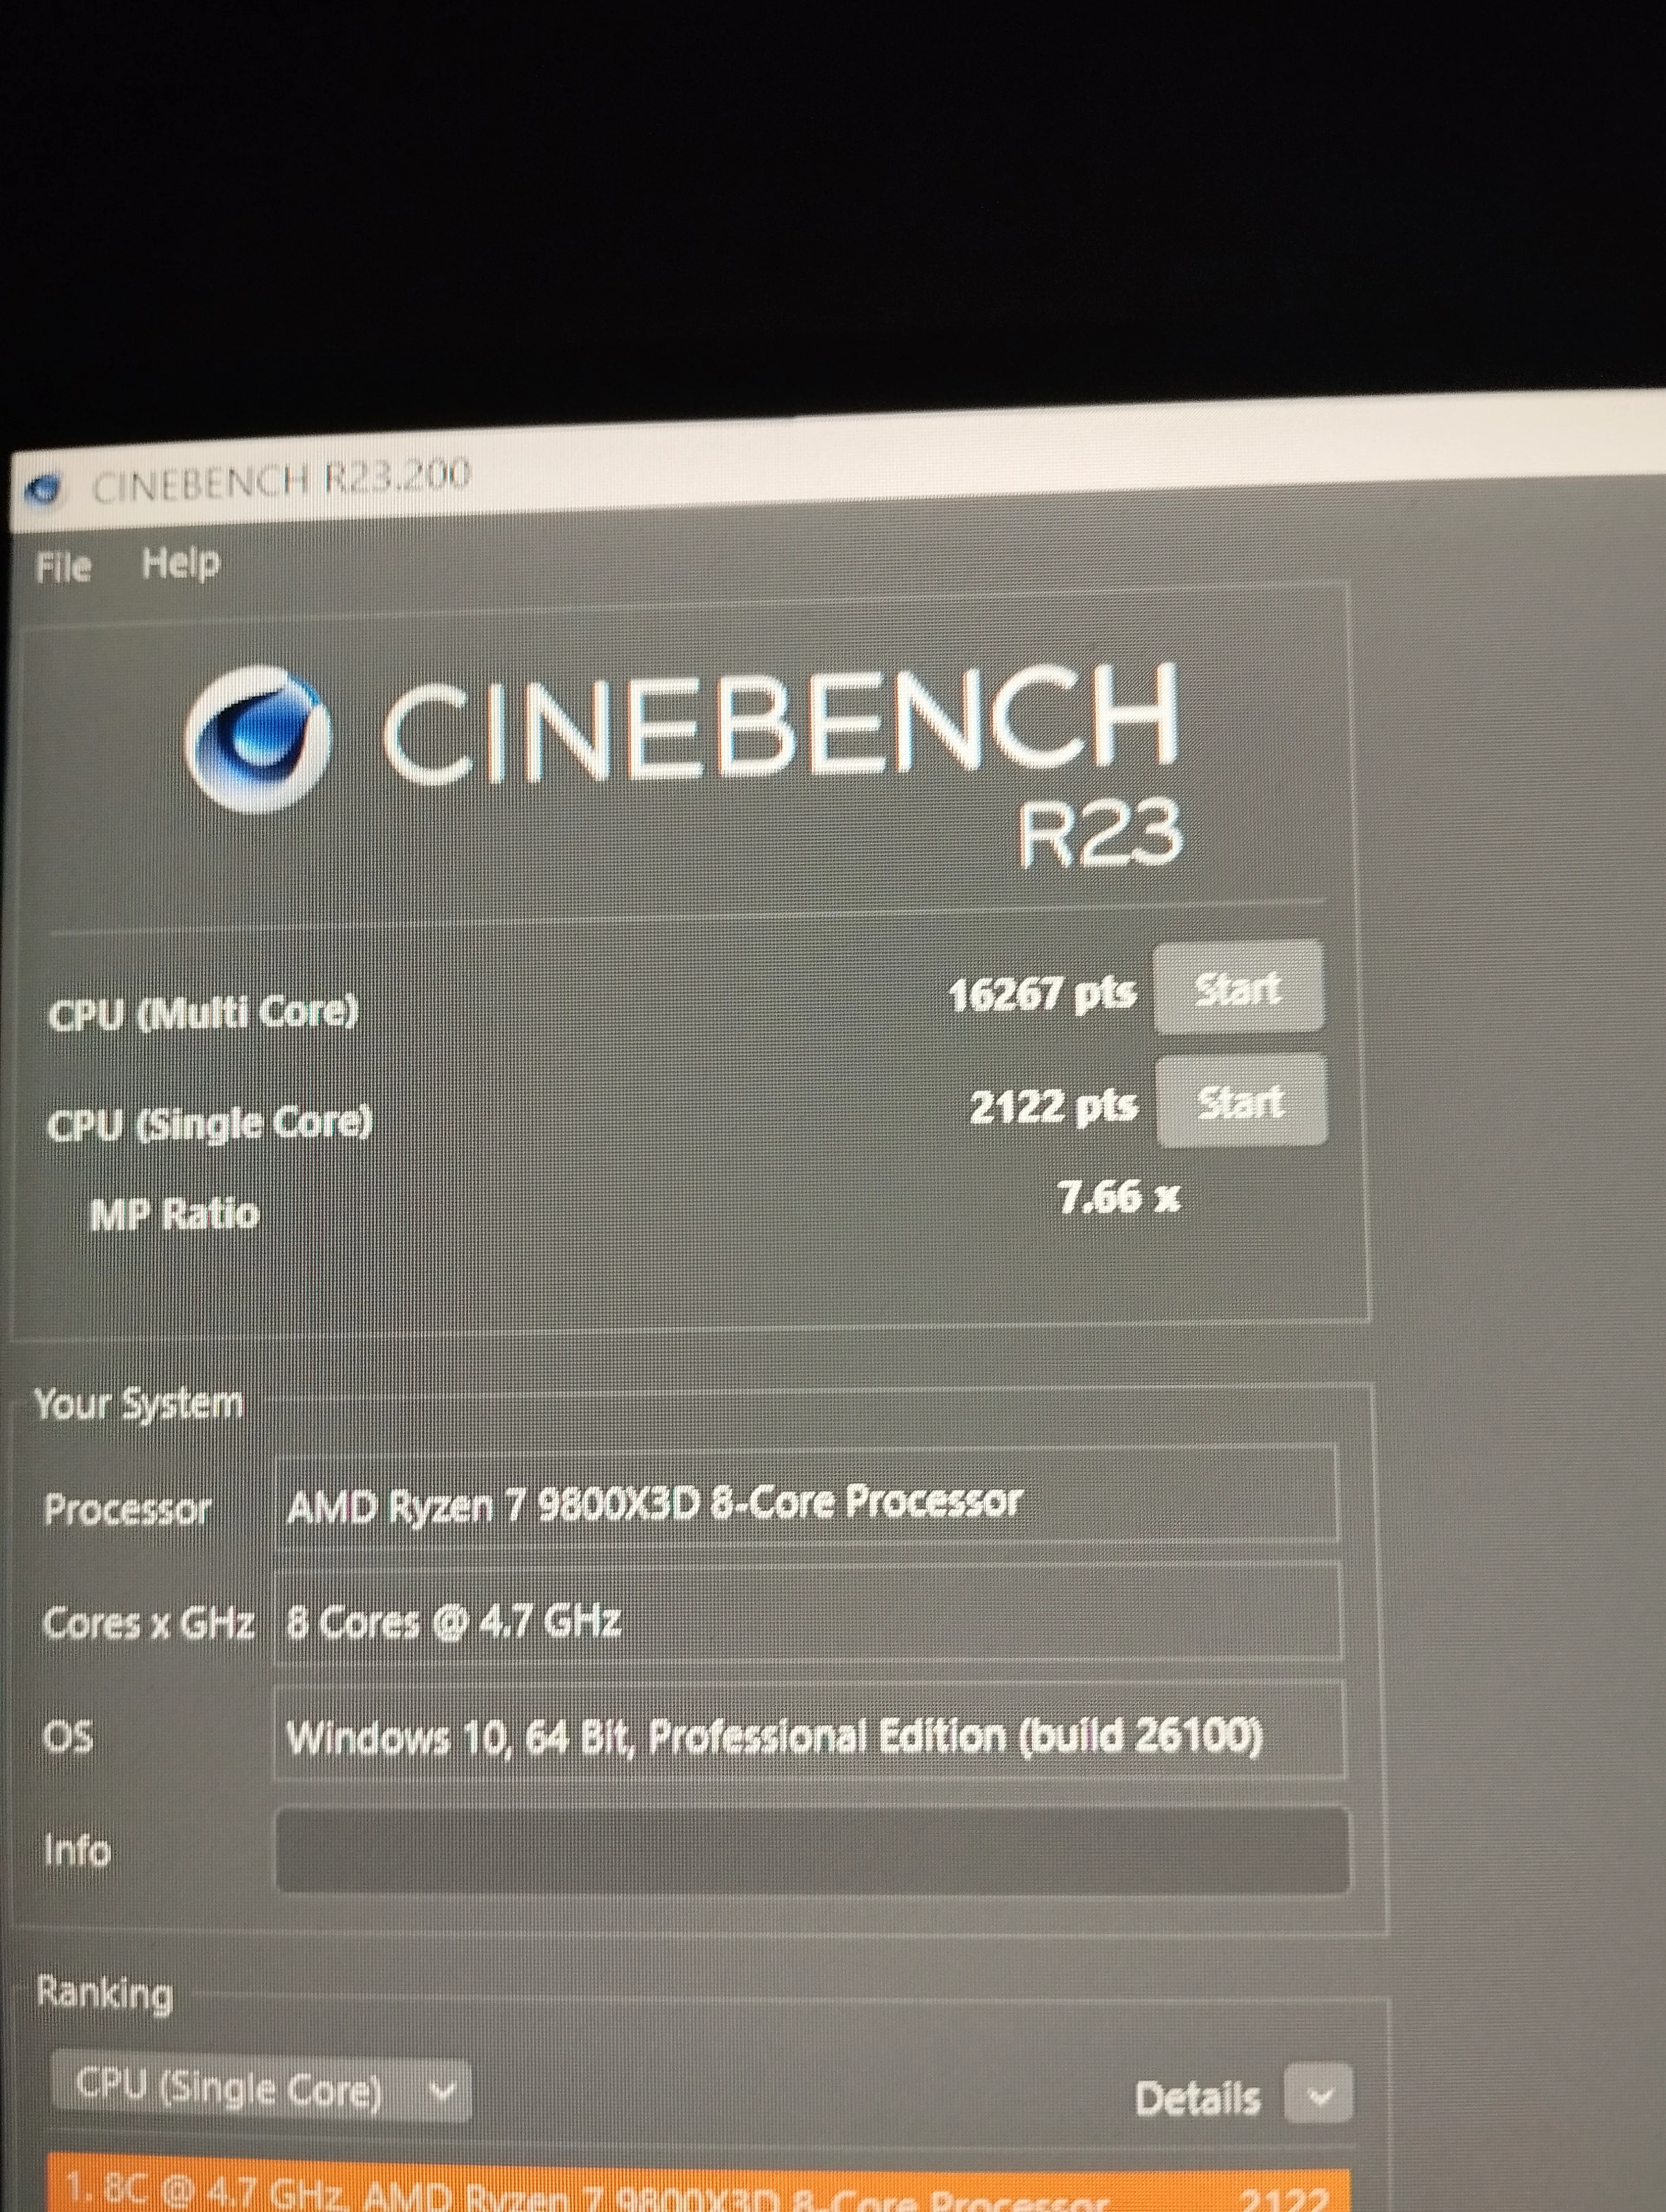Open the File menu
The image size is (1666, 2212).
click(x=63, y=568)
